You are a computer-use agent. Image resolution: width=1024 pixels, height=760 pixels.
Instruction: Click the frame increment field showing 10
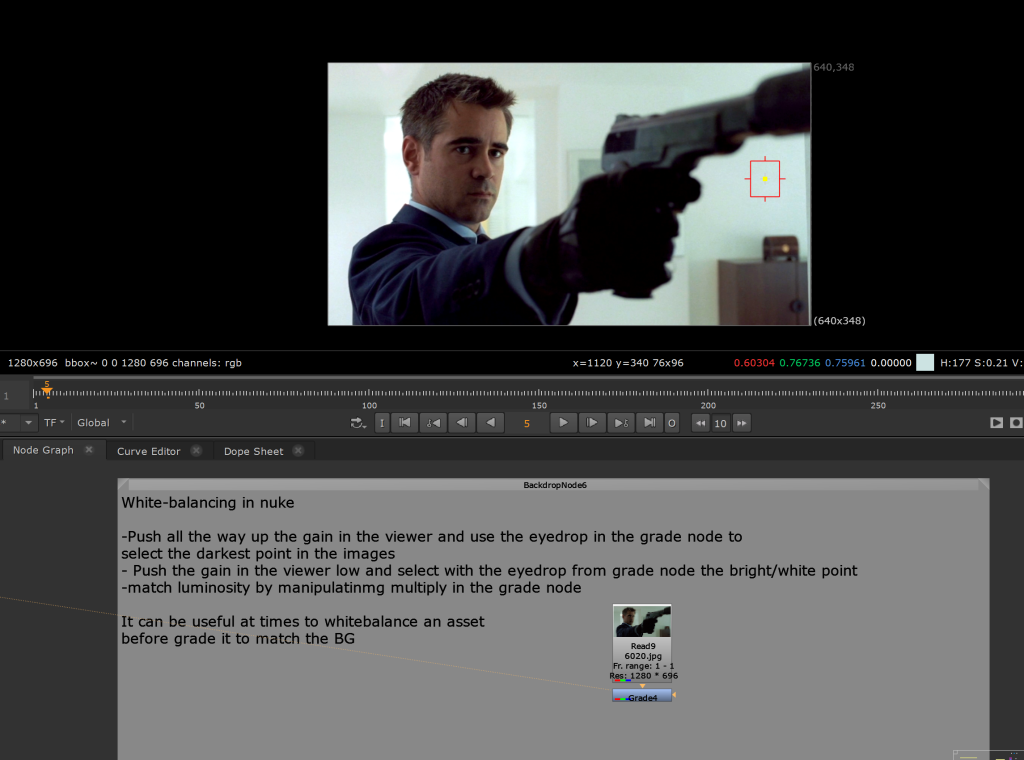point(720,423)
